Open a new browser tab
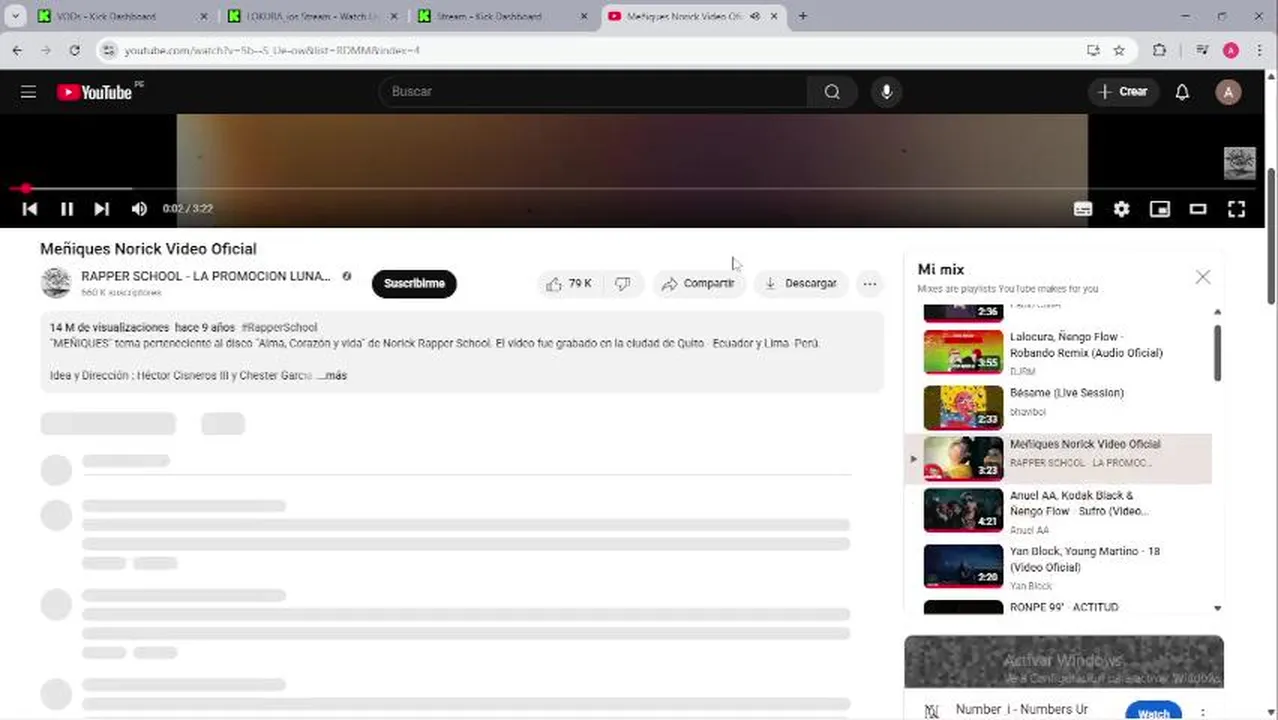 [802, 16]
